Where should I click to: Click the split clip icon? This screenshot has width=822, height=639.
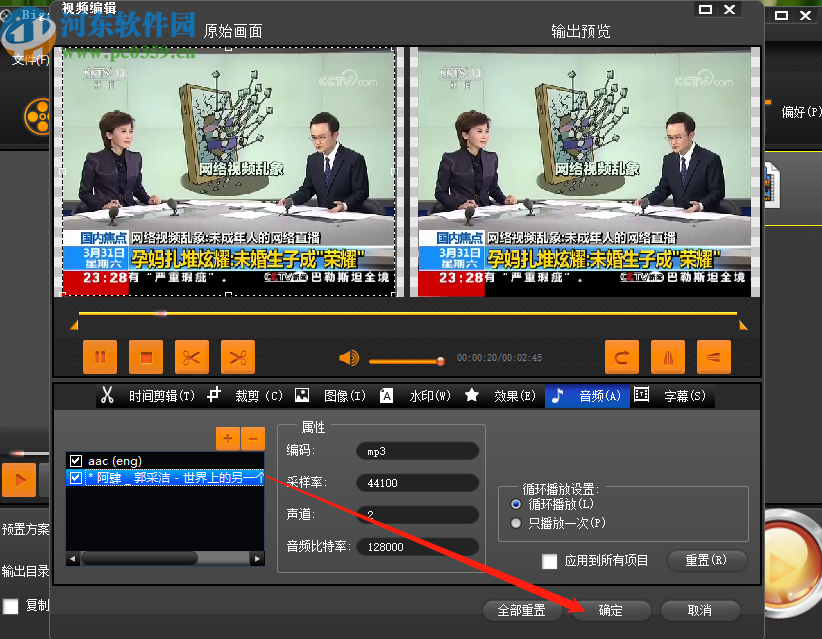239,357
